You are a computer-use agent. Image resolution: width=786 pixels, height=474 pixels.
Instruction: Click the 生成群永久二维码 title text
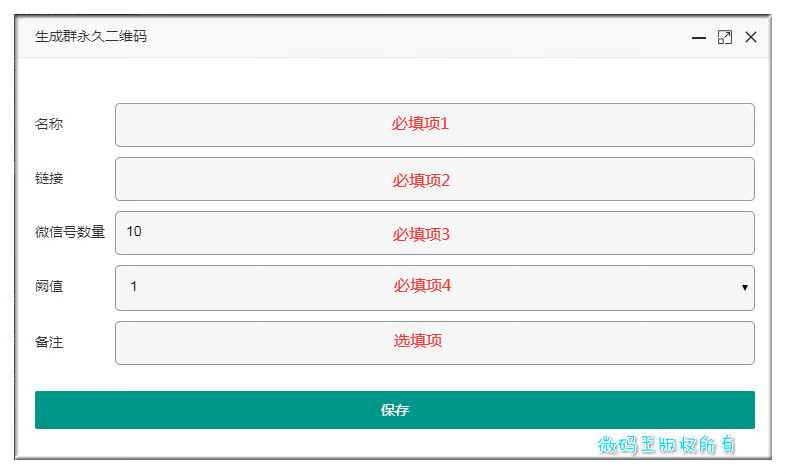[x=91, y=37]
